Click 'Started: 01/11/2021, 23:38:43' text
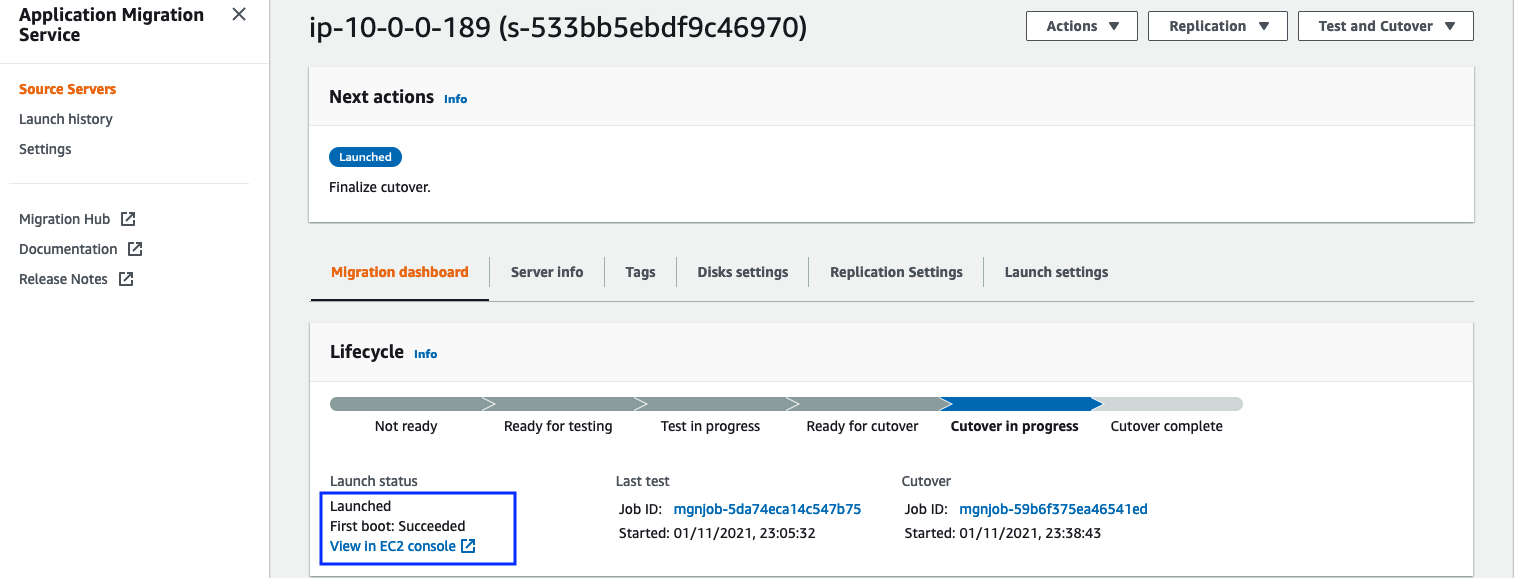1525x578 pixels. pos(1003,533)
